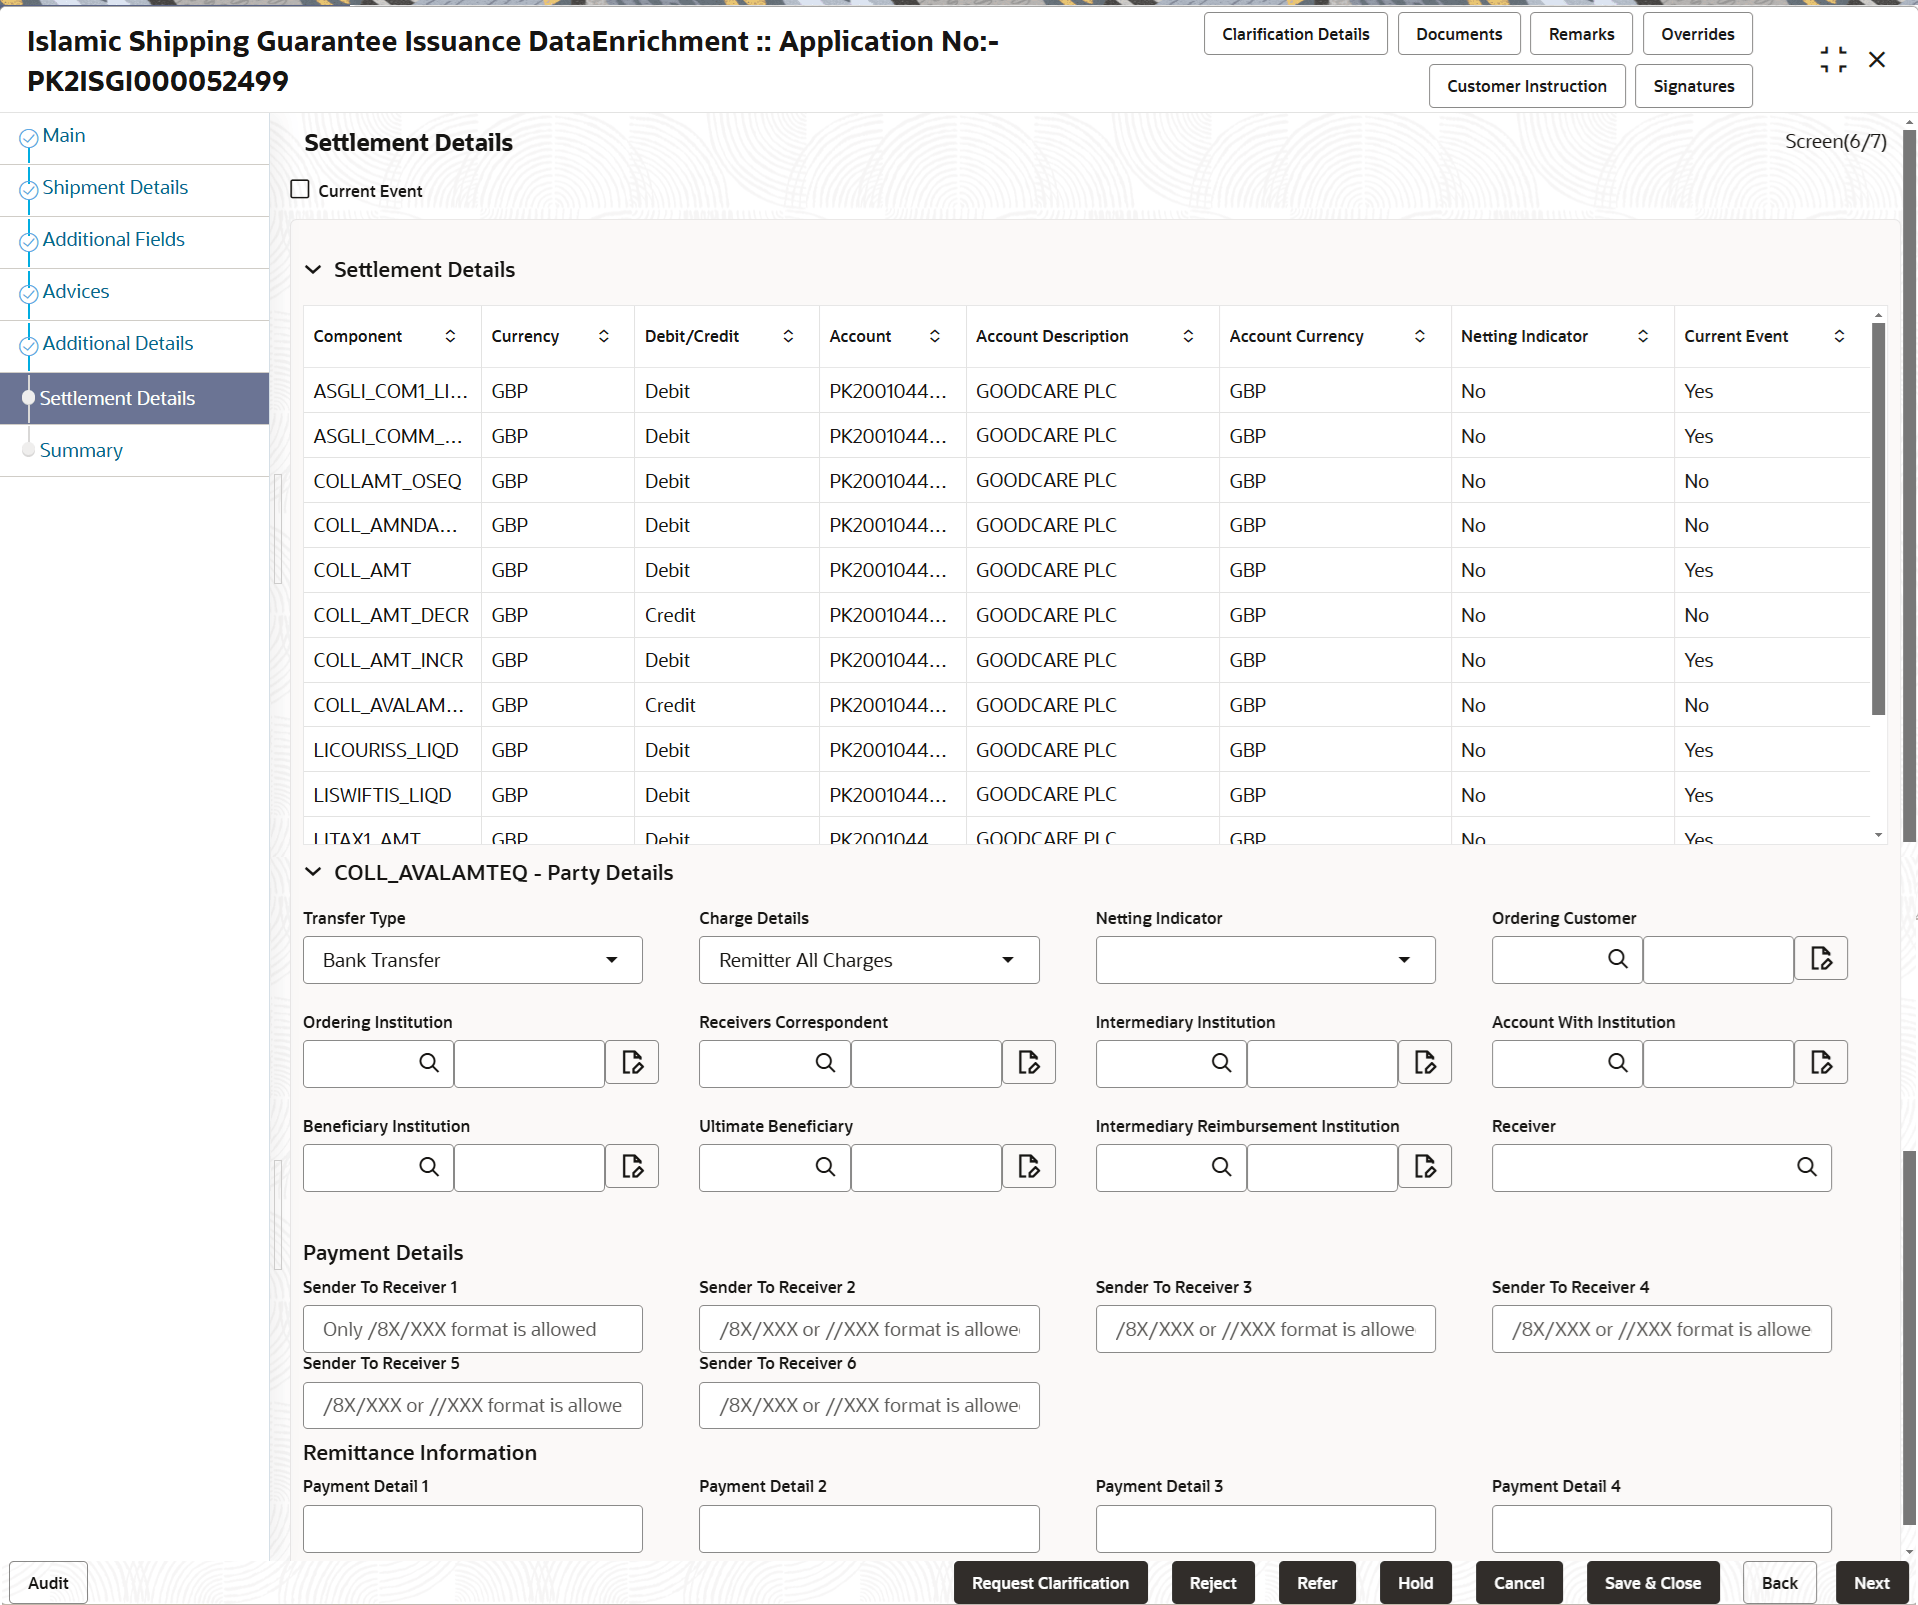The height and width of the screenshot is (1605, 1918).
Task: Click the search icon in Ordering Institution field
Action: coord(428,1063)
